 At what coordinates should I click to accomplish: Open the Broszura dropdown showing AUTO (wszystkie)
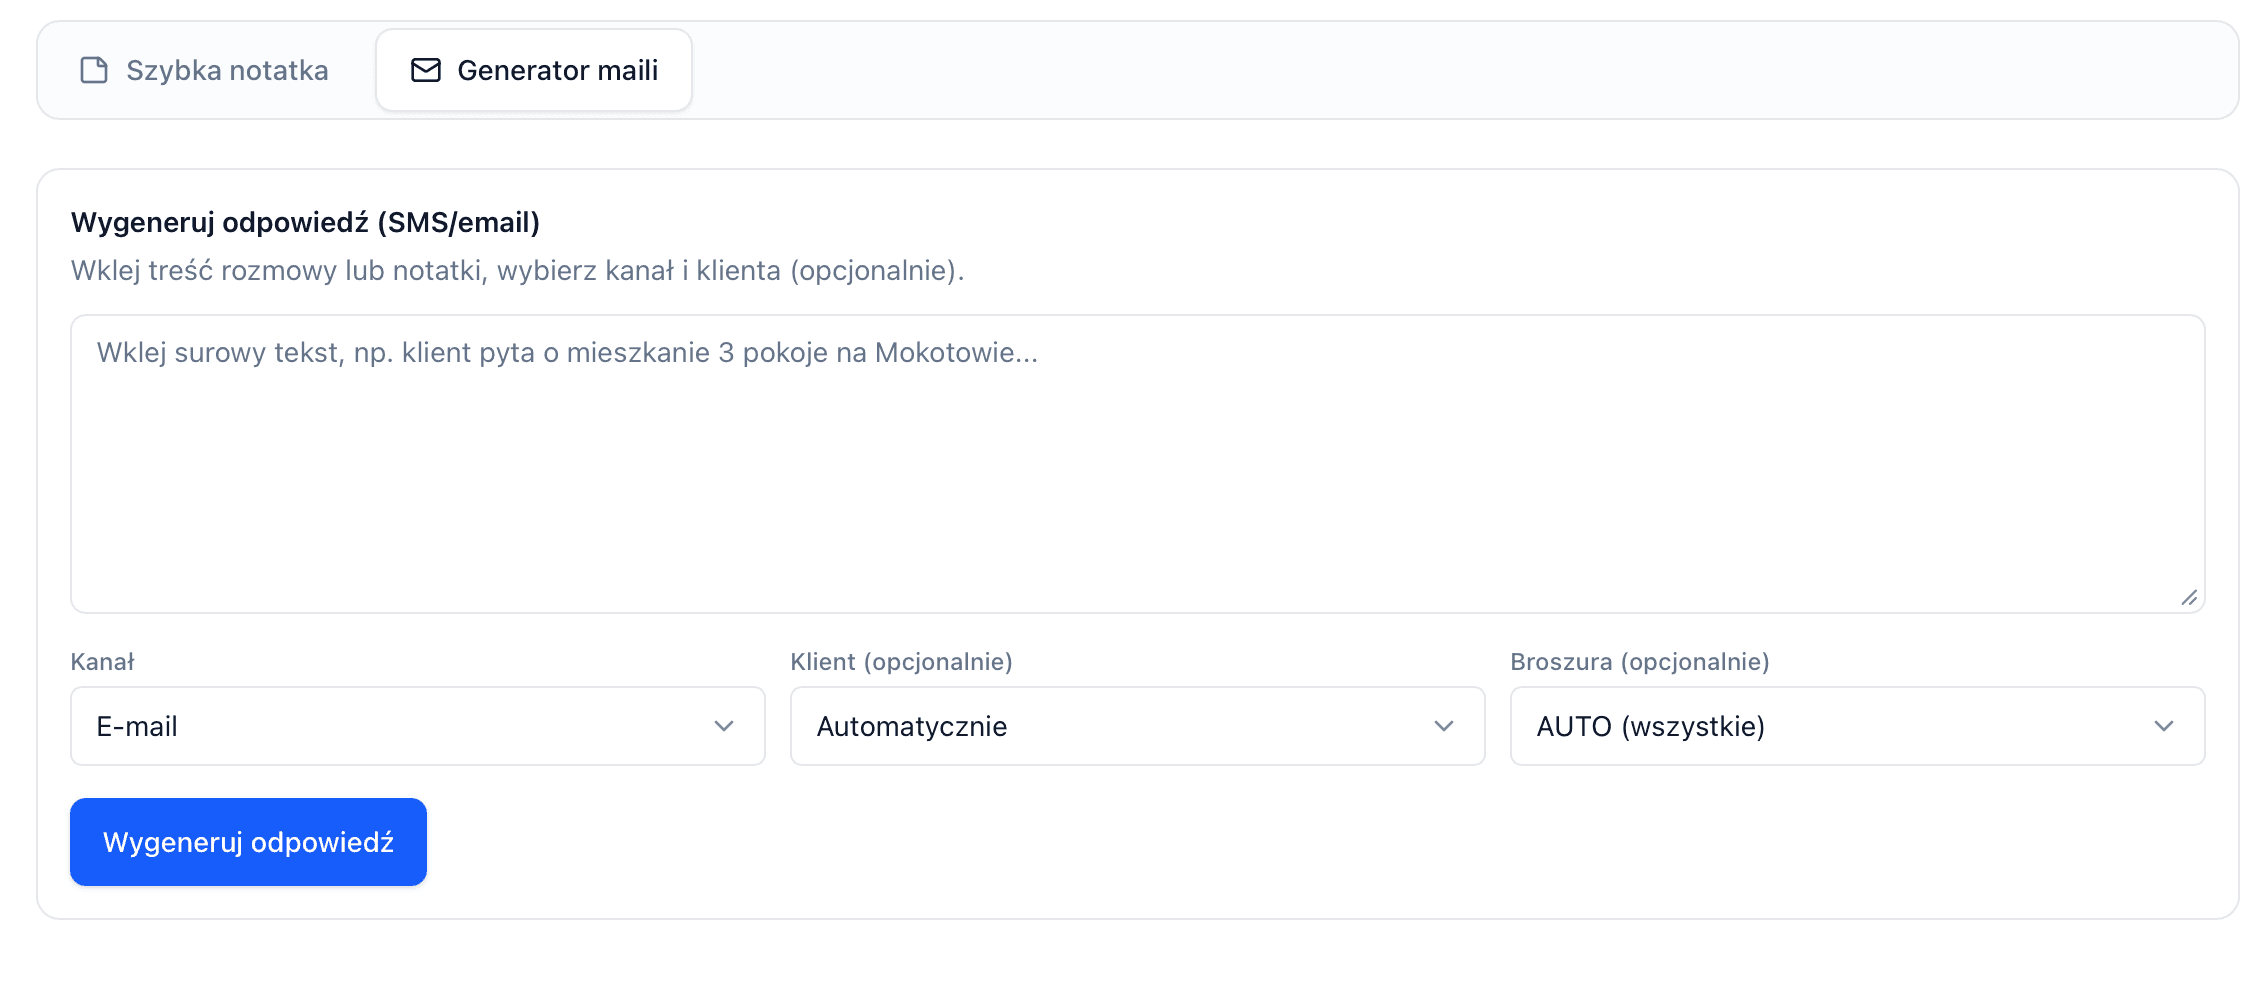click(x=1856, y=726)
